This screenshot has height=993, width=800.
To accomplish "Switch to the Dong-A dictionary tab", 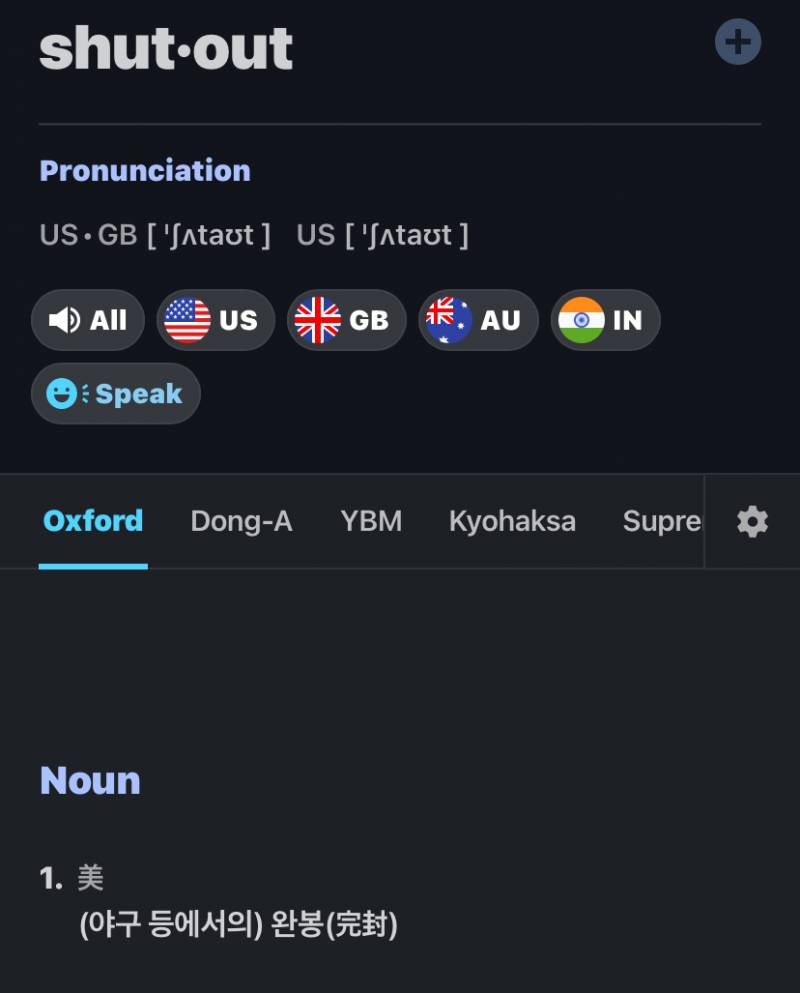I will (x=241, y=521).
